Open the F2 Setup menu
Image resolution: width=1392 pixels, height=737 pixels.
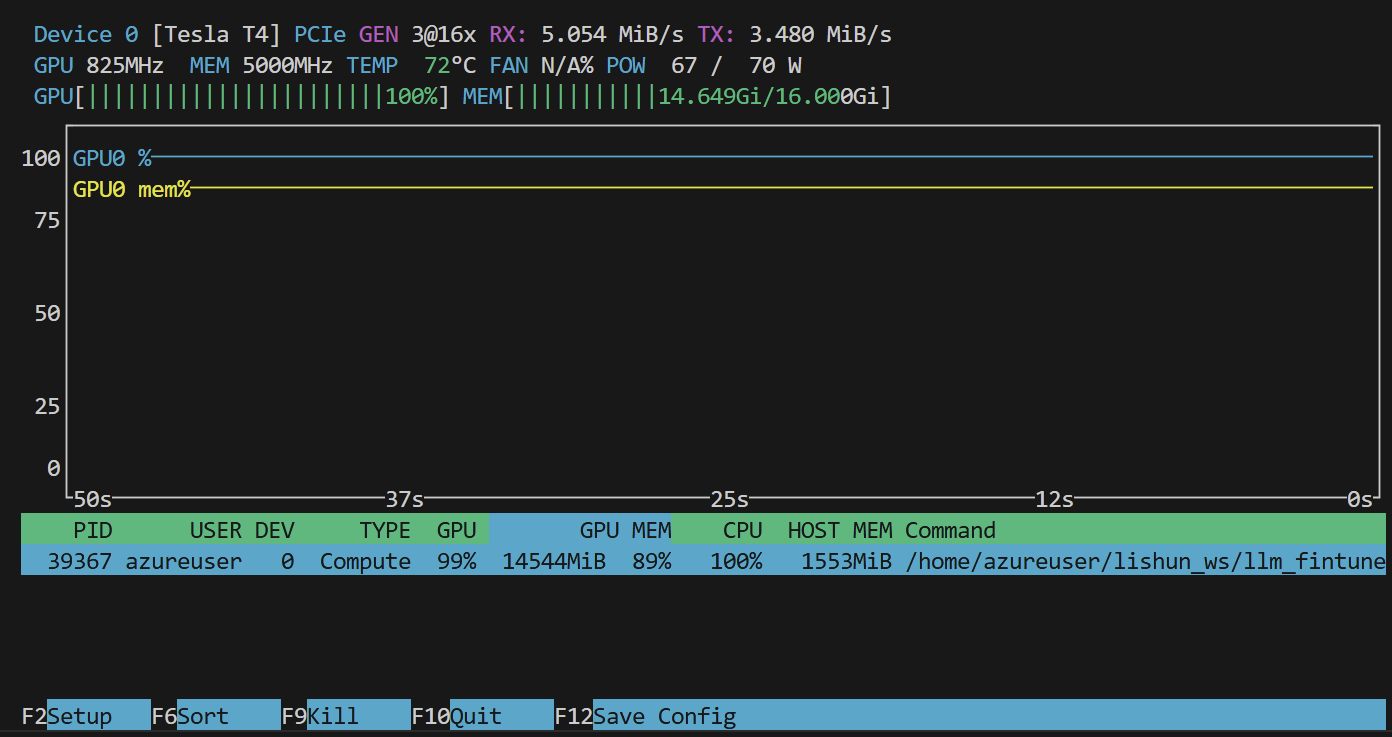[80, 716]
